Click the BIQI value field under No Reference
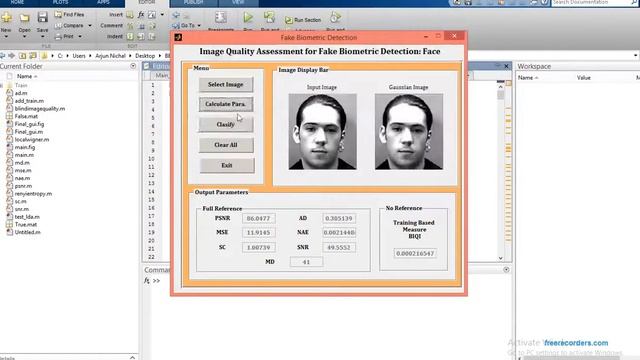This screenshot has height=360, width=640. (x=415, y=253)
